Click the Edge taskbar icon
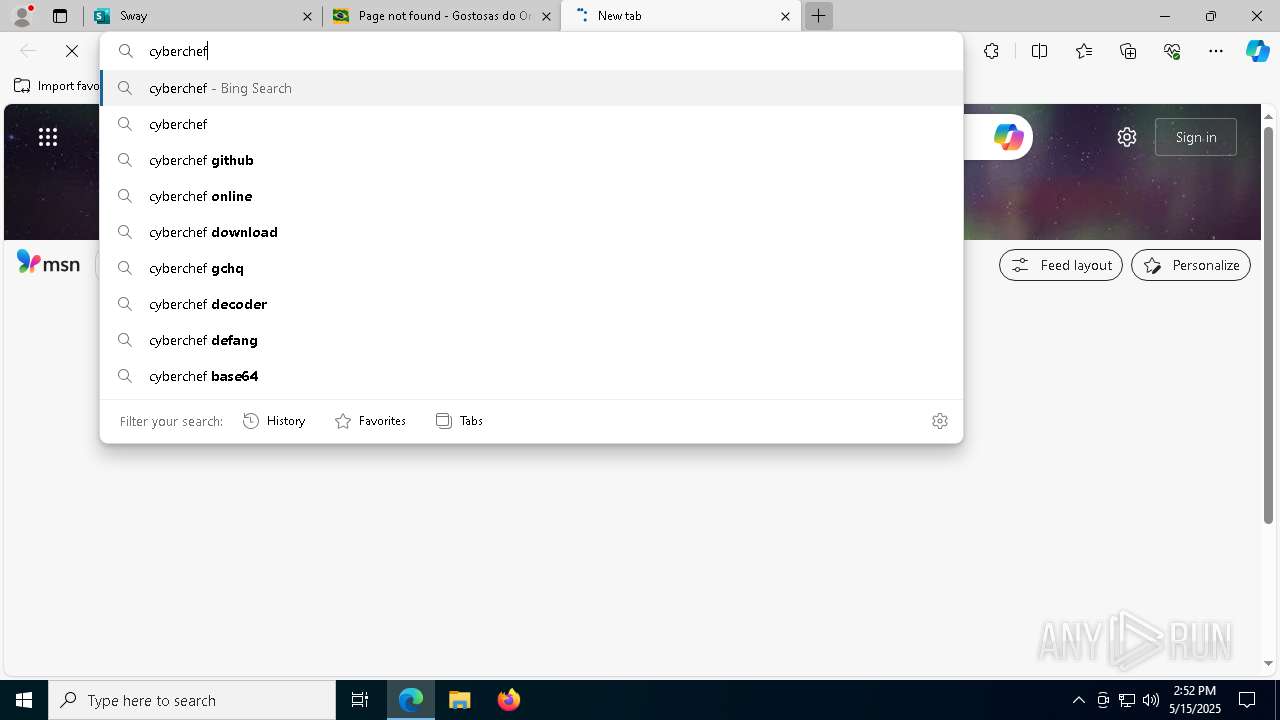 [x=411, y=700]
